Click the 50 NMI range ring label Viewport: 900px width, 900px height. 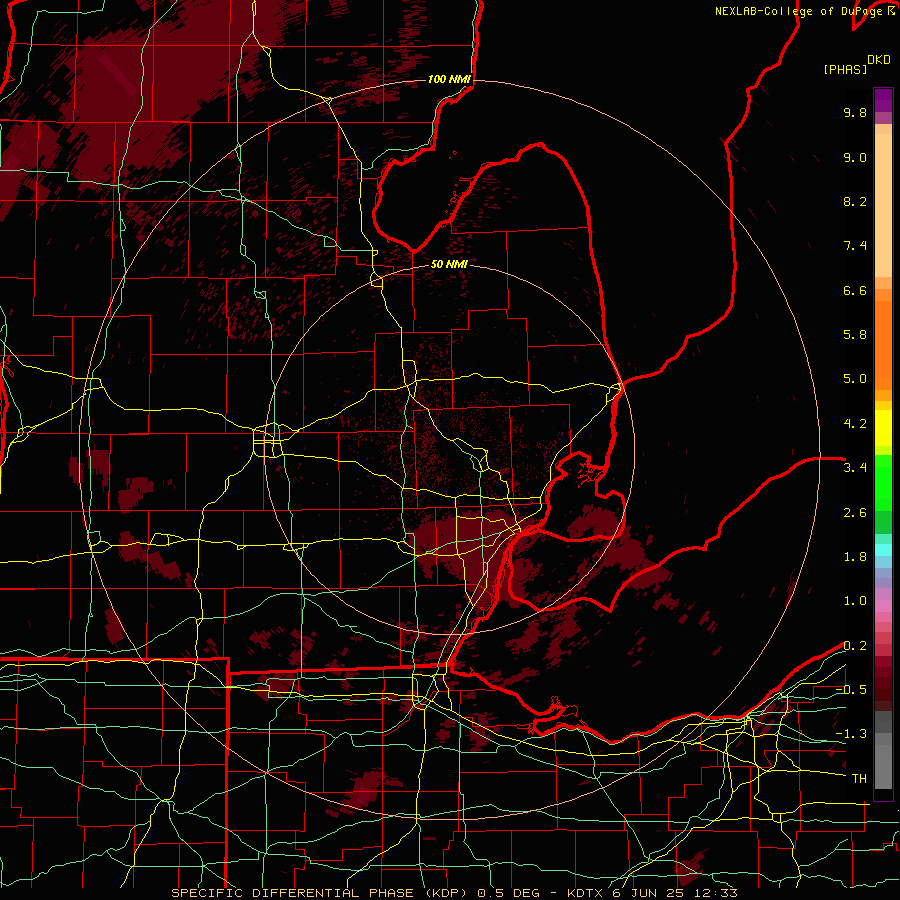pos(449,264)
